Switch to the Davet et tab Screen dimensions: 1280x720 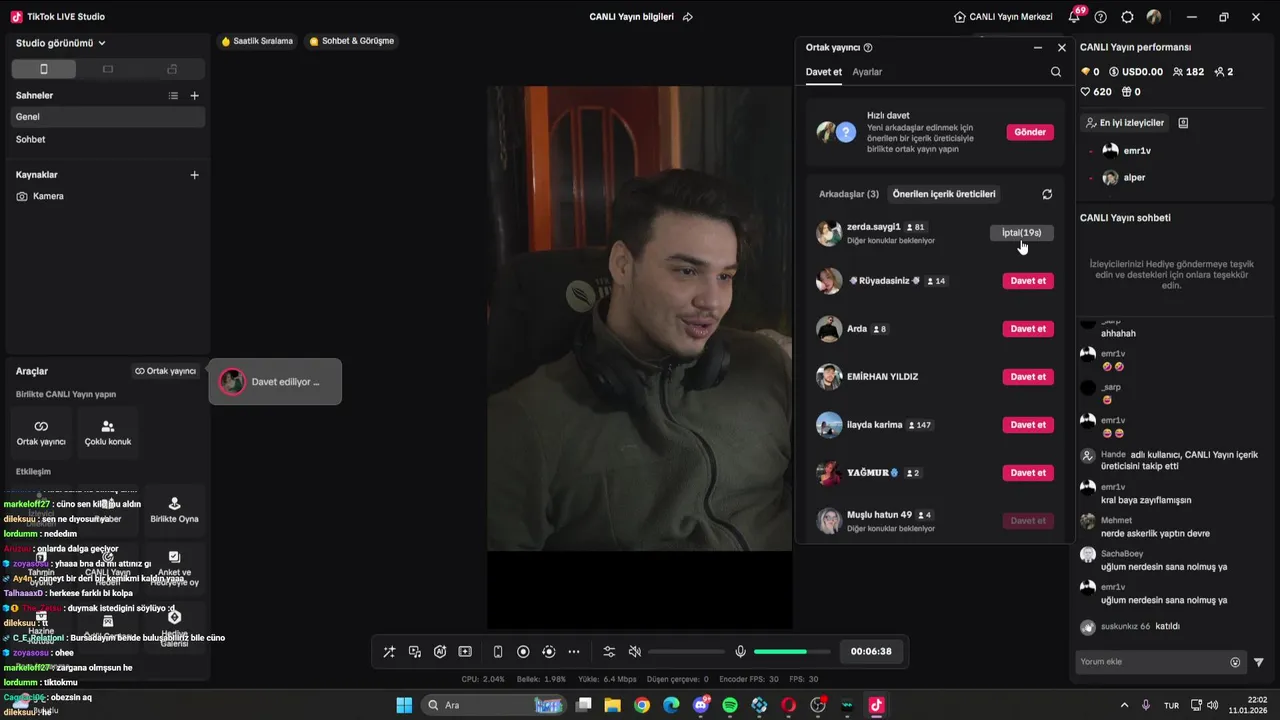coord(824,72)
